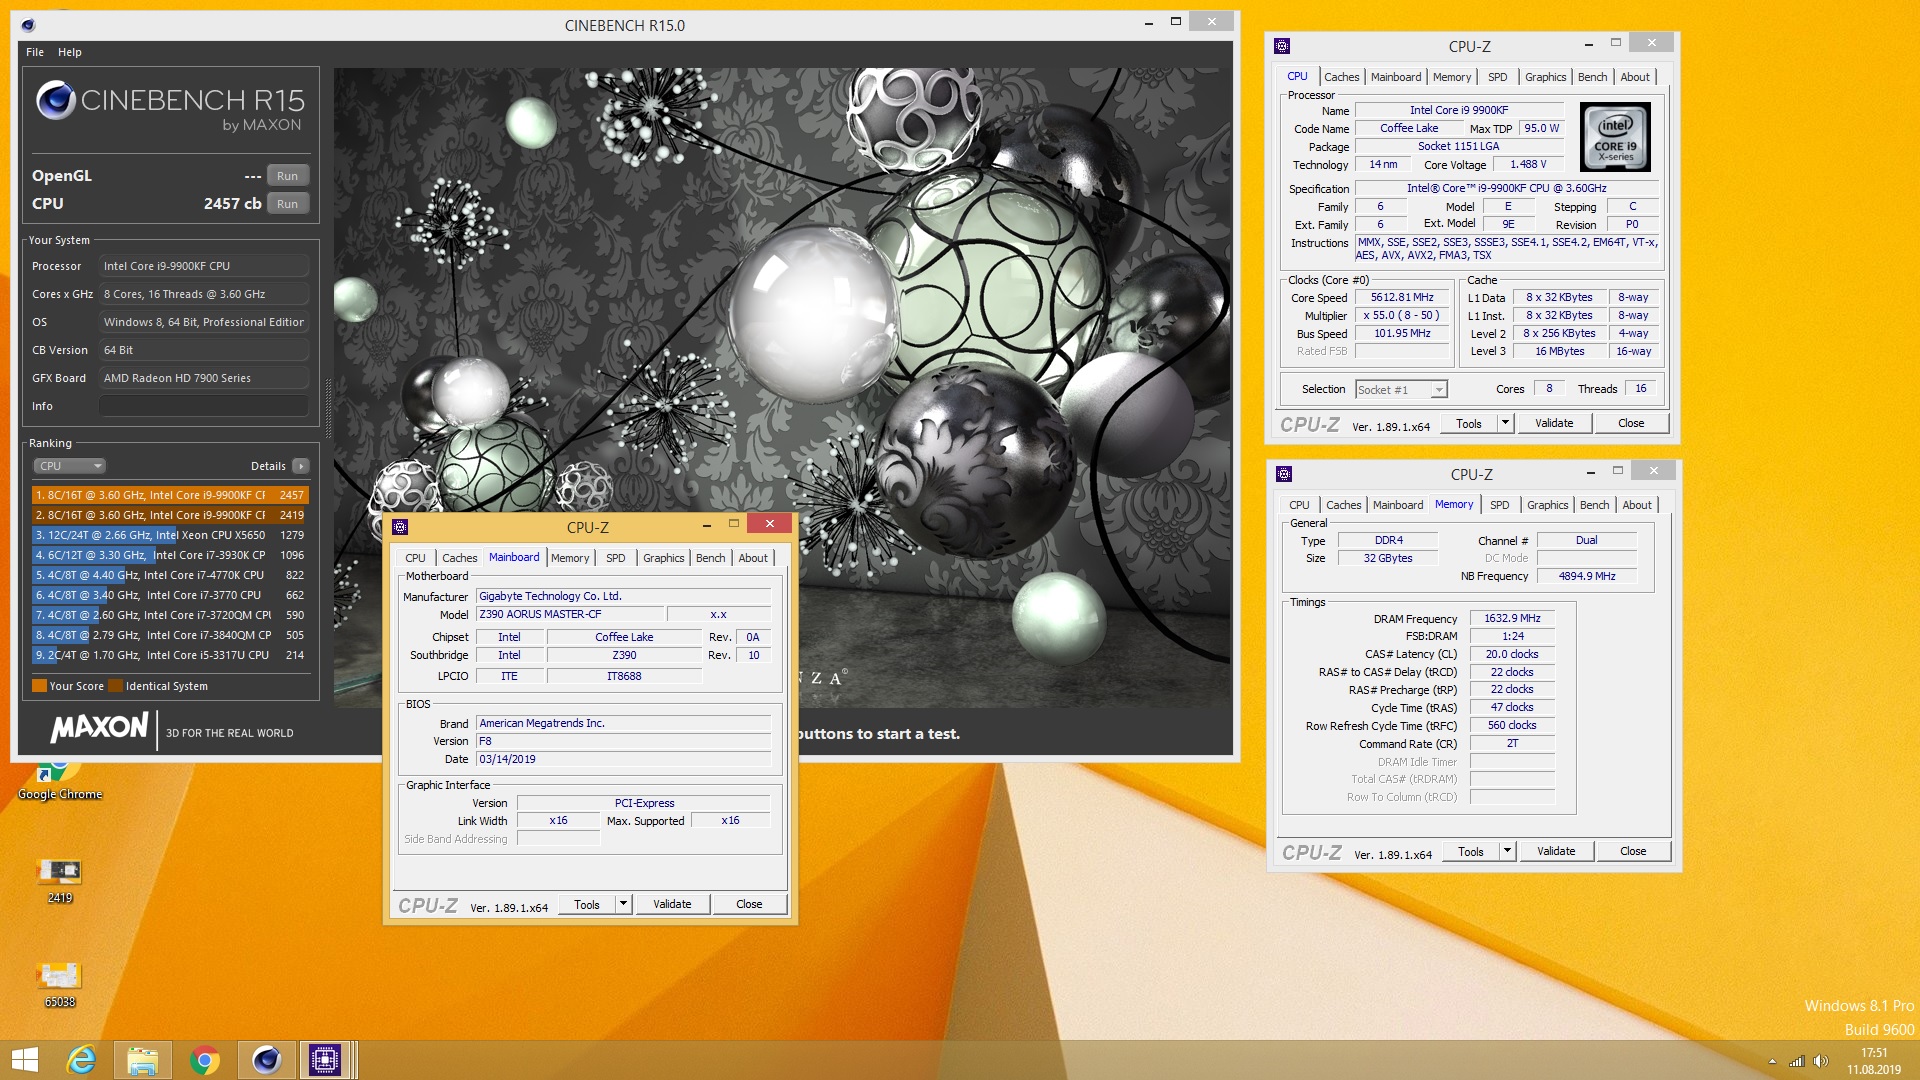The height and width of the screenshot is (1080, 1920).
Task: Open Bench tab in top CPU-Z window
Action: tap(1593, 77)
